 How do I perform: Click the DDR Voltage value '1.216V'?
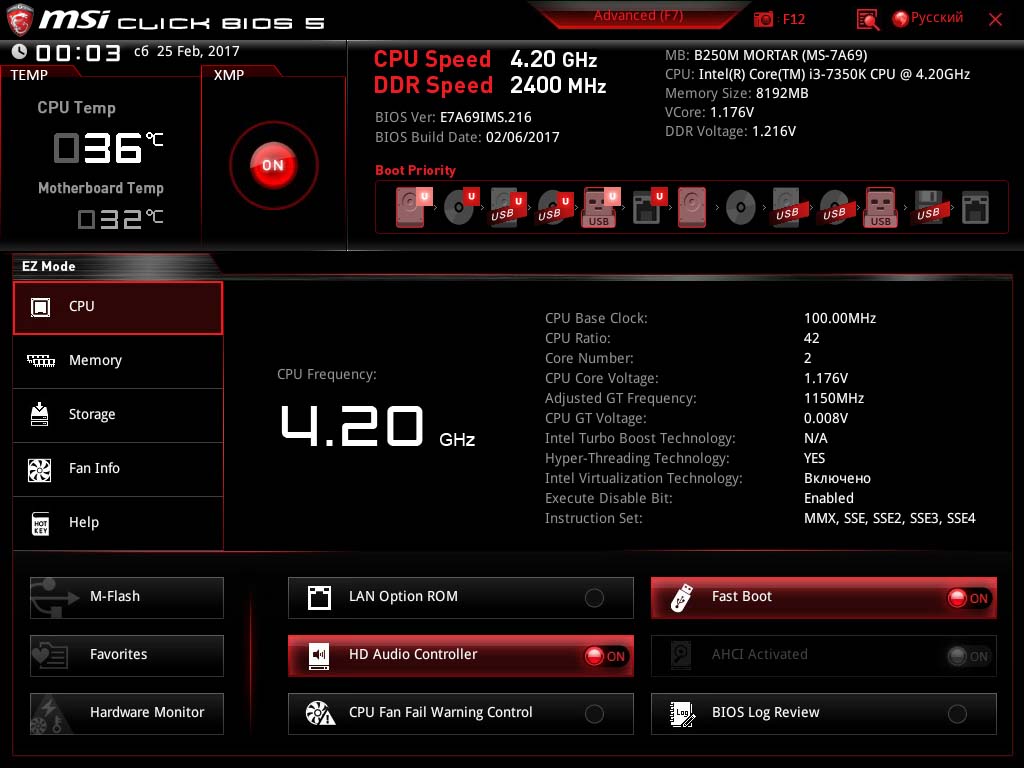point(774,131)
